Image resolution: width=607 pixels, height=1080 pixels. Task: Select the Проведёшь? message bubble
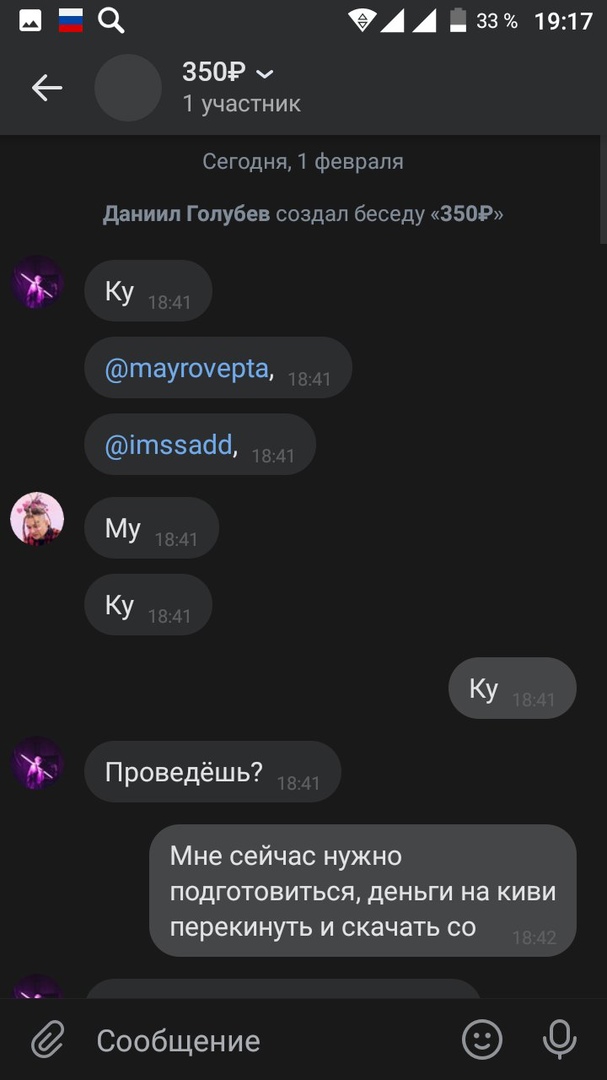[212, 771]
